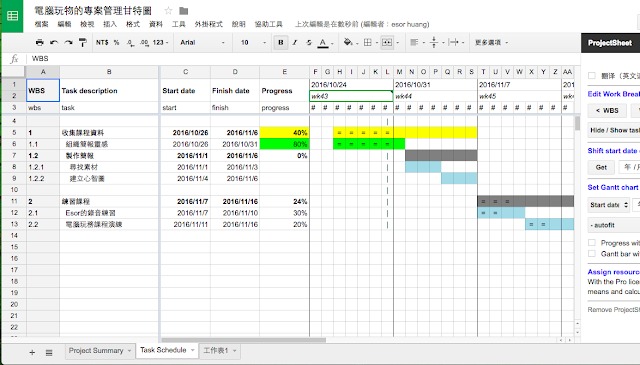Click the print icon in toolbar
The width and height of the screenshot is (640, 365).
point(40,42)
